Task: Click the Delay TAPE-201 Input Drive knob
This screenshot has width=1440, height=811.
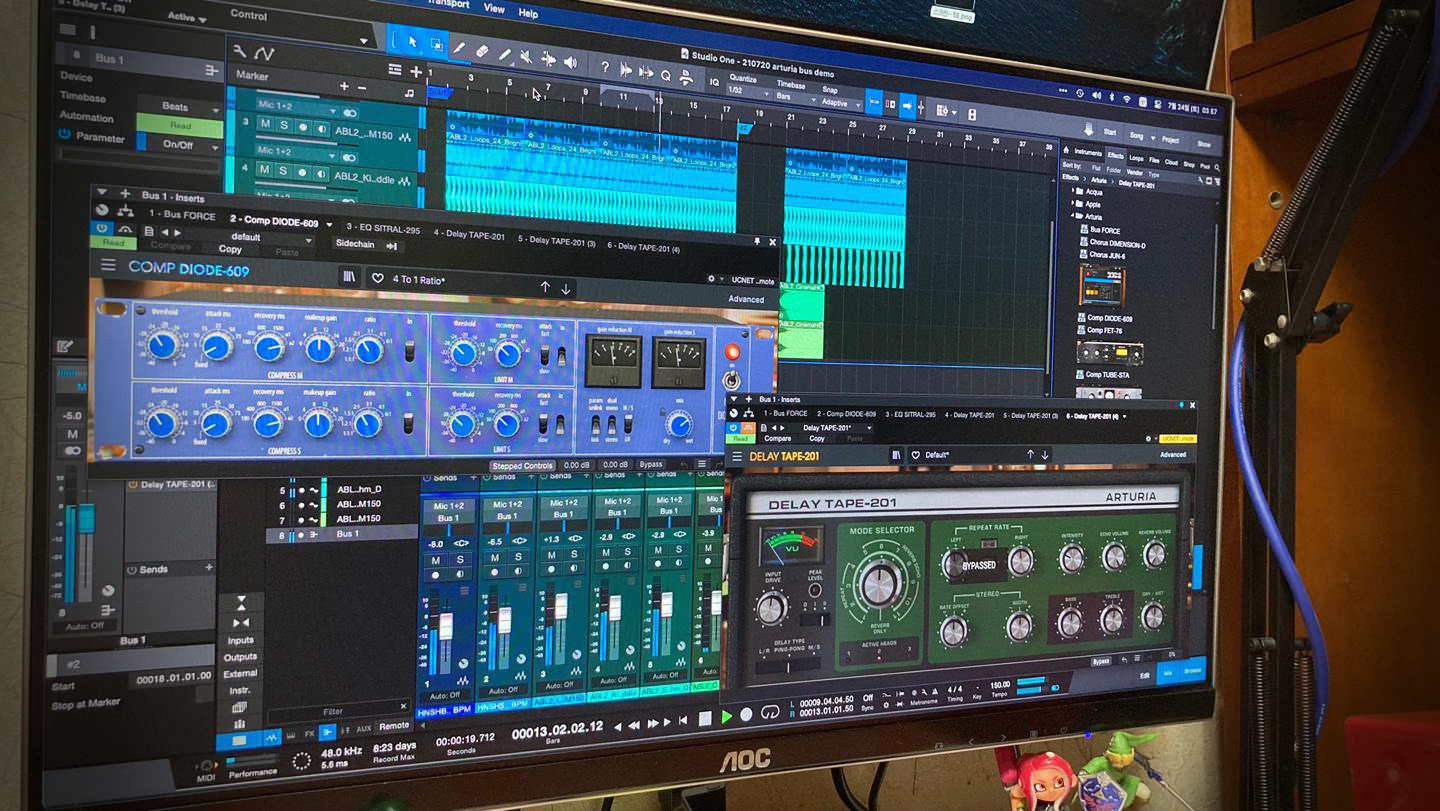Action: click(x=771, y=608)
